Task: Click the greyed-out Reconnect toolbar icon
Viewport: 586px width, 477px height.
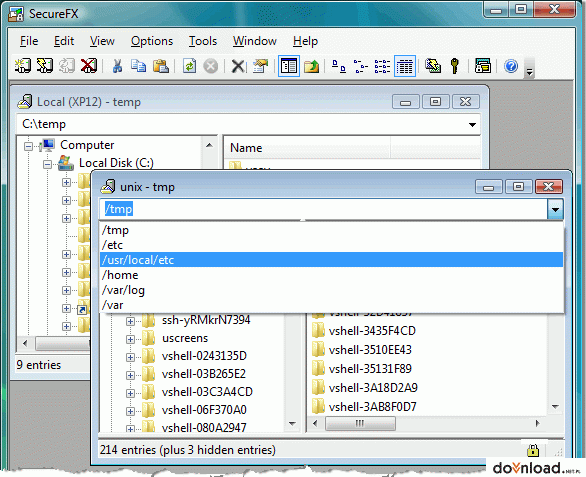Action: tap(67, 66)
